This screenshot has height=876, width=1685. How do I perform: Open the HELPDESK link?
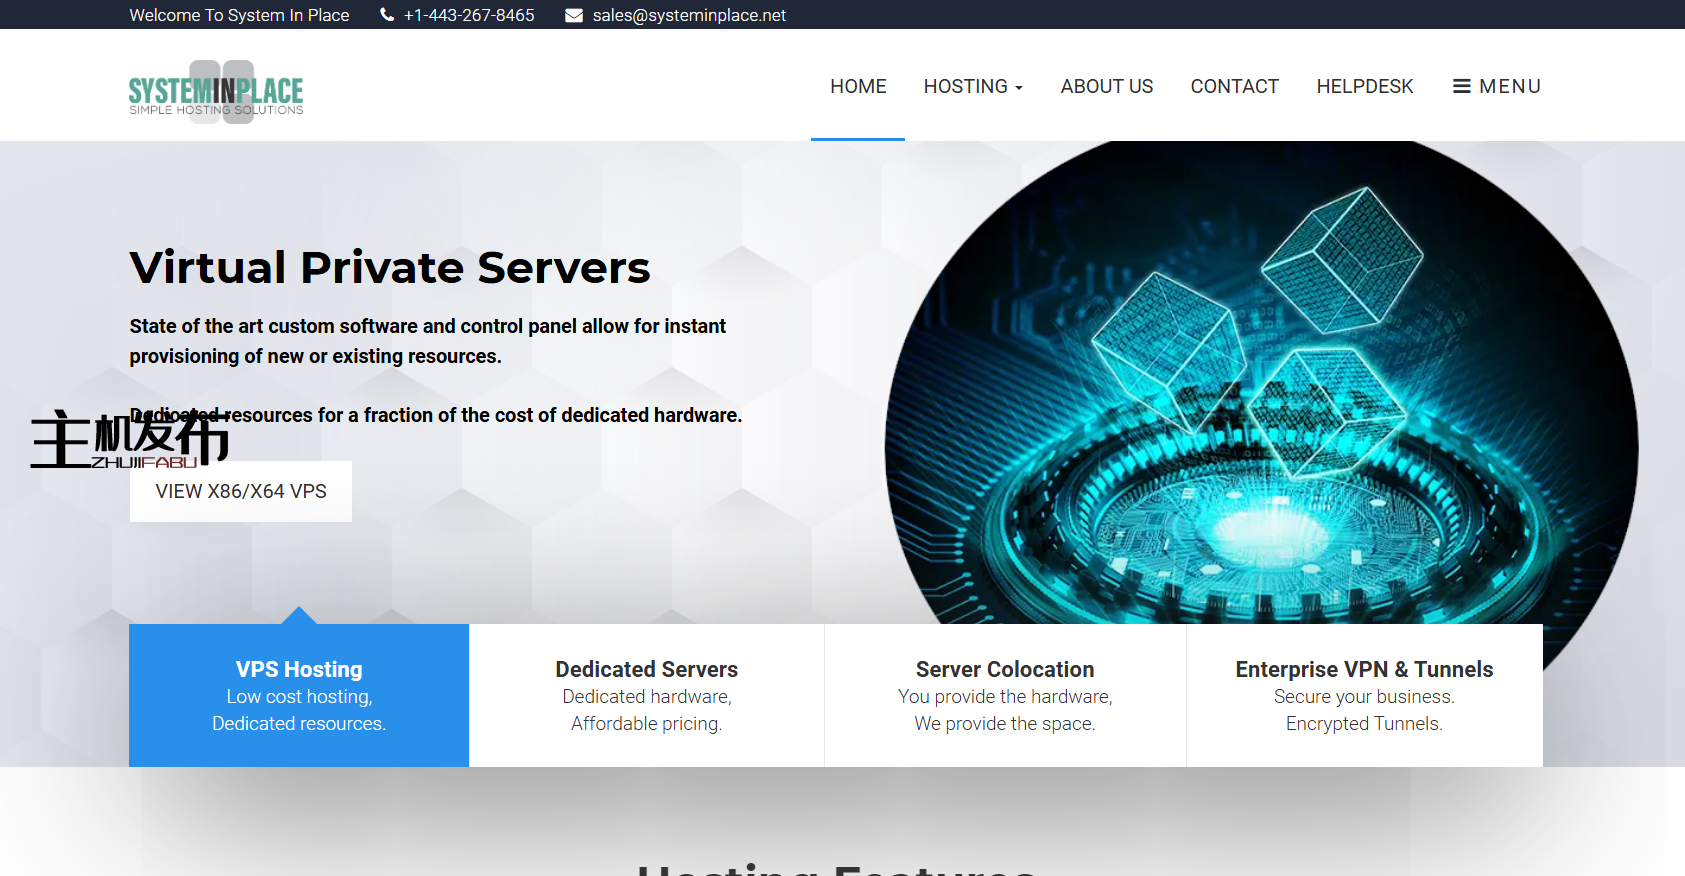[x=1364, y=87]
